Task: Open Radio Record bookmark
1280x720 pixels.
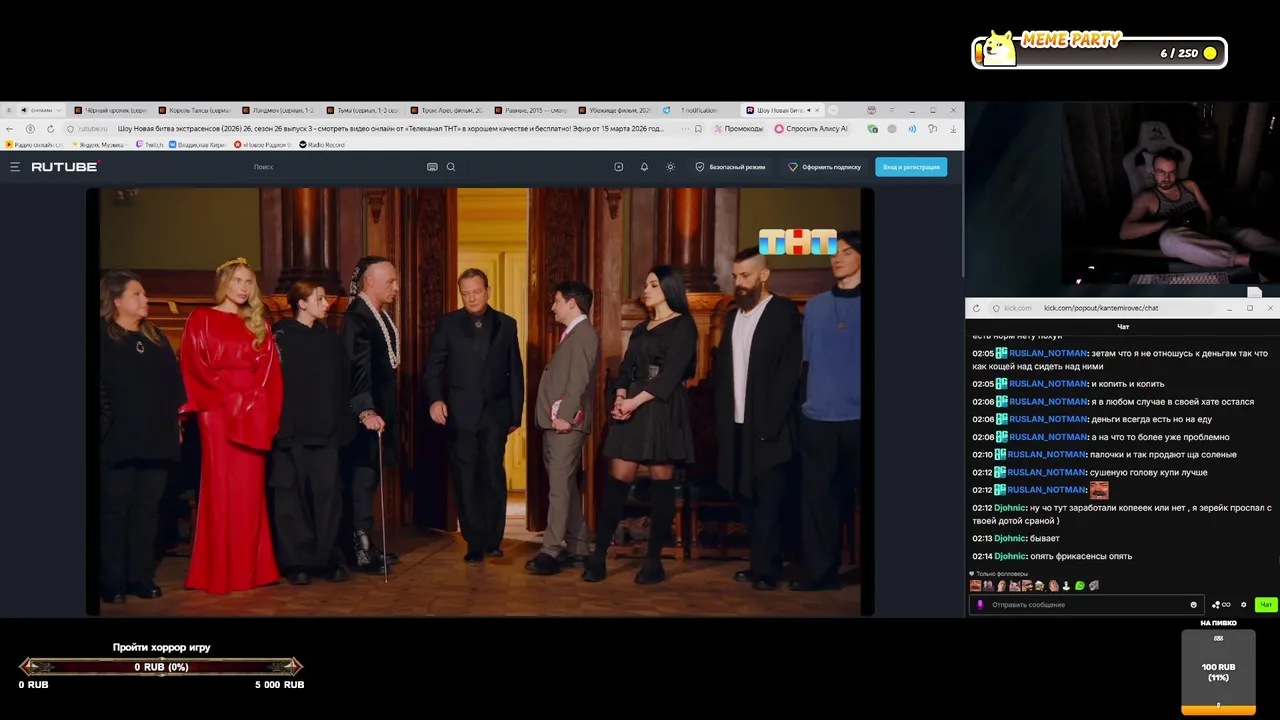Action: click(322, 145)
